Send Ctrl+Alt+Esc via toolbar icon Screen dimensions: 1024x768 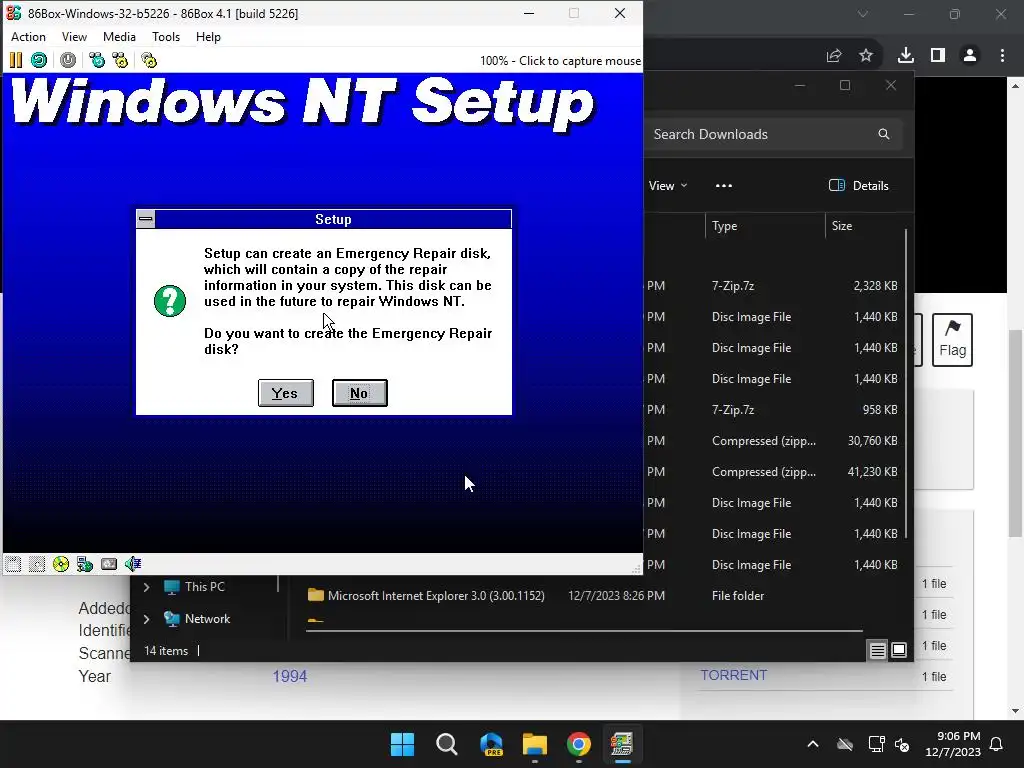[120, 61]
